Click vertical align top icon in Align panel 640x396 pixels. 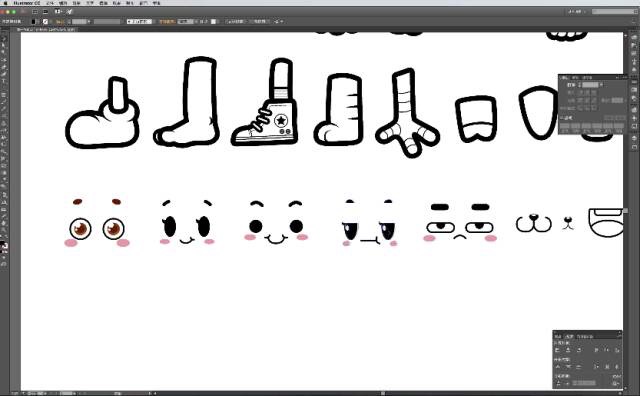(596, 350)
